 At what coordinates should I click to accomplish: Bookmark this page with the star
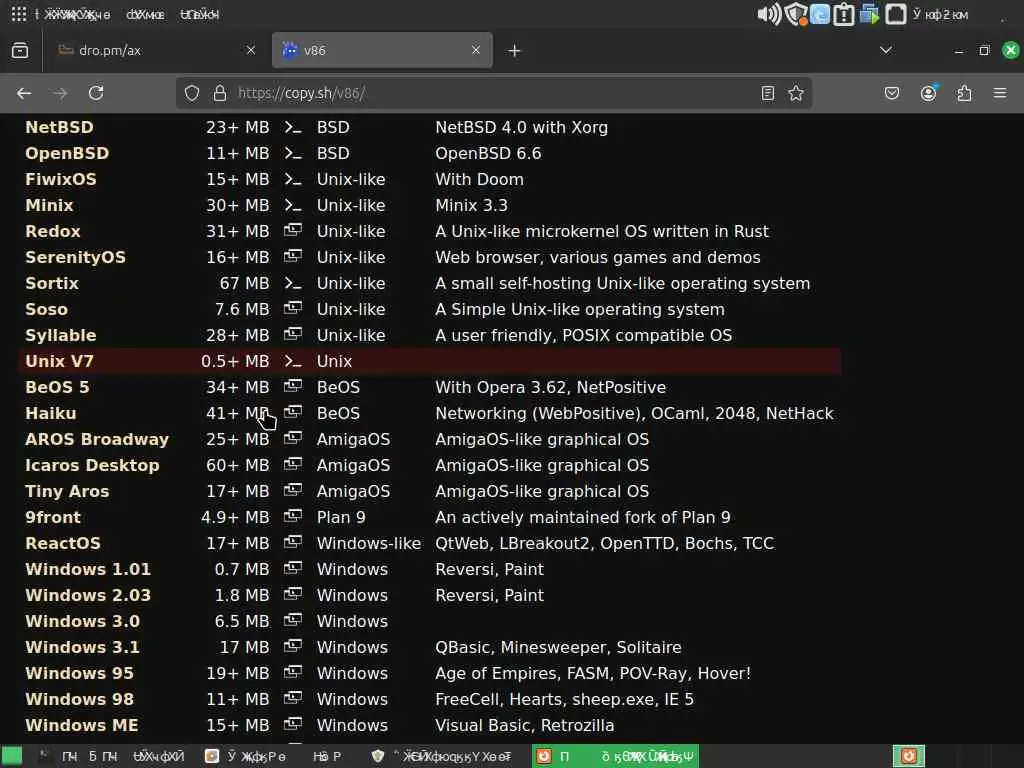(795, 93)
